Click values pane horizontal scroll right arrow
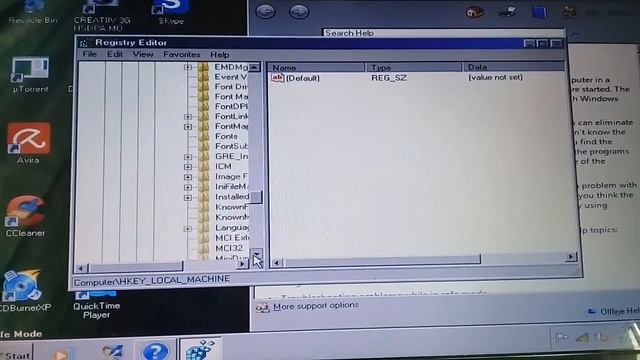 pos(571,256)
